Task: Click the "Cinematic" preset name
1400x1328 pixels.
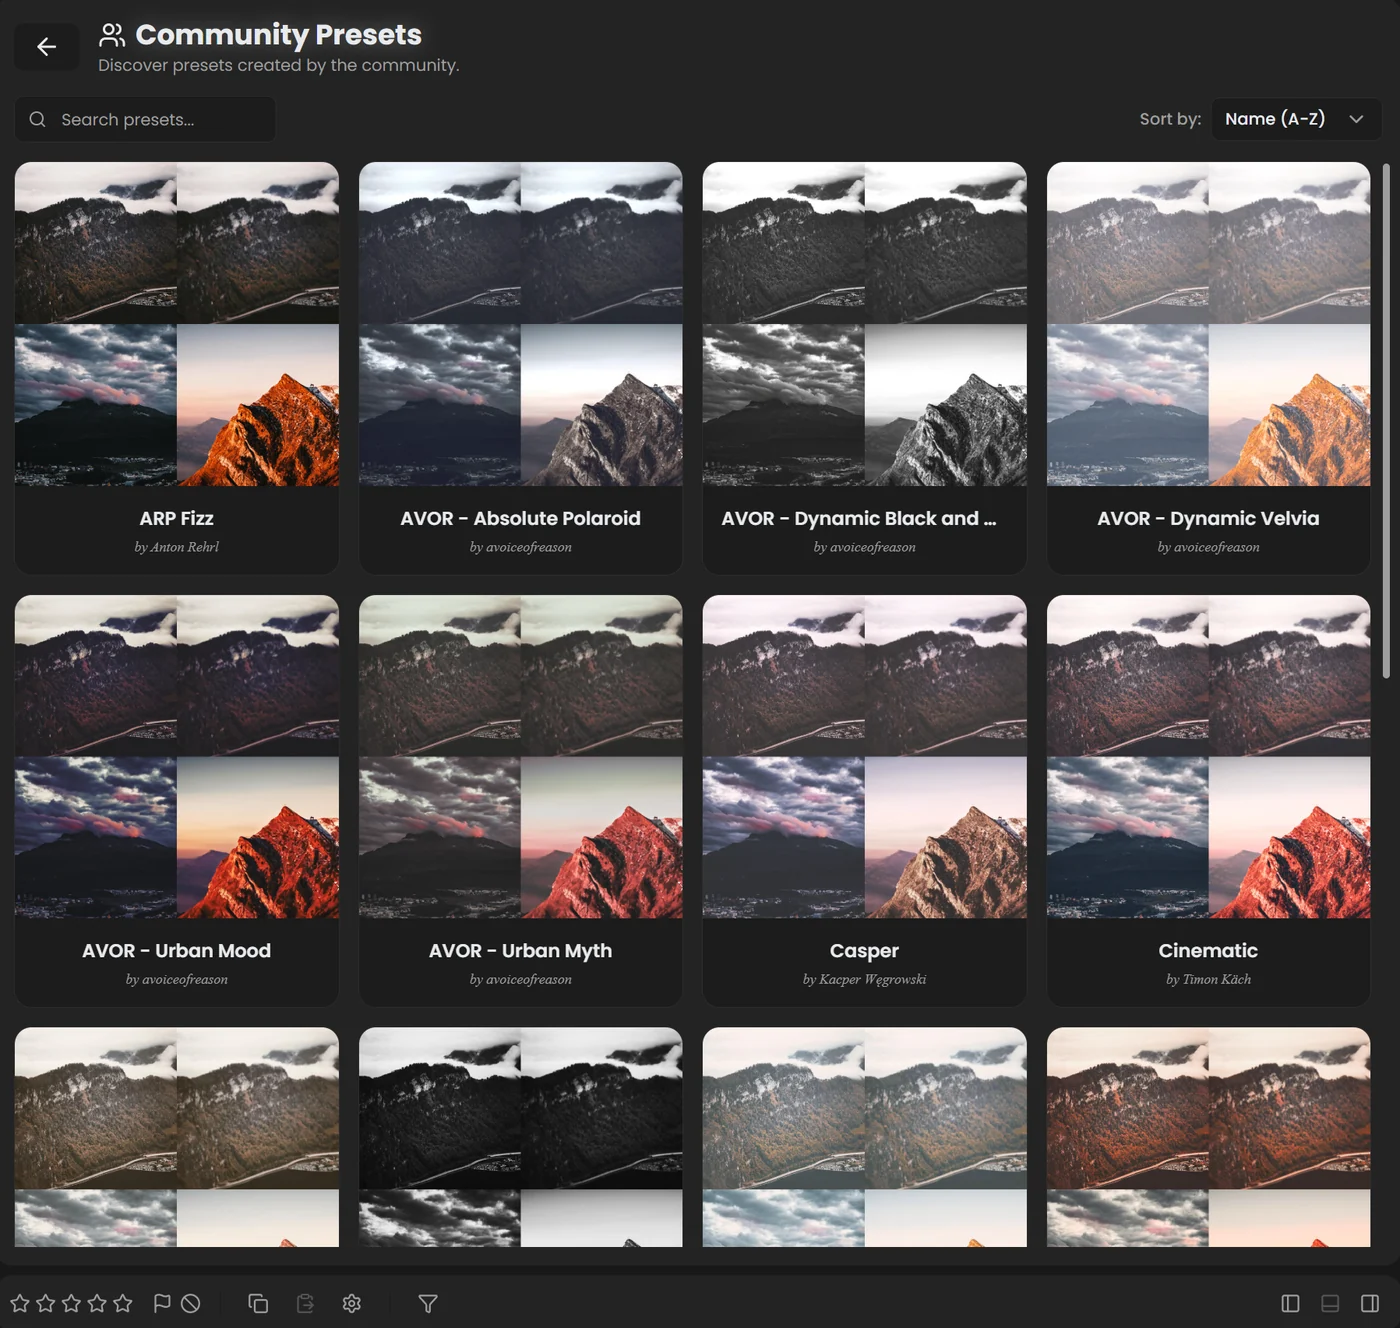Action: 1209,951
